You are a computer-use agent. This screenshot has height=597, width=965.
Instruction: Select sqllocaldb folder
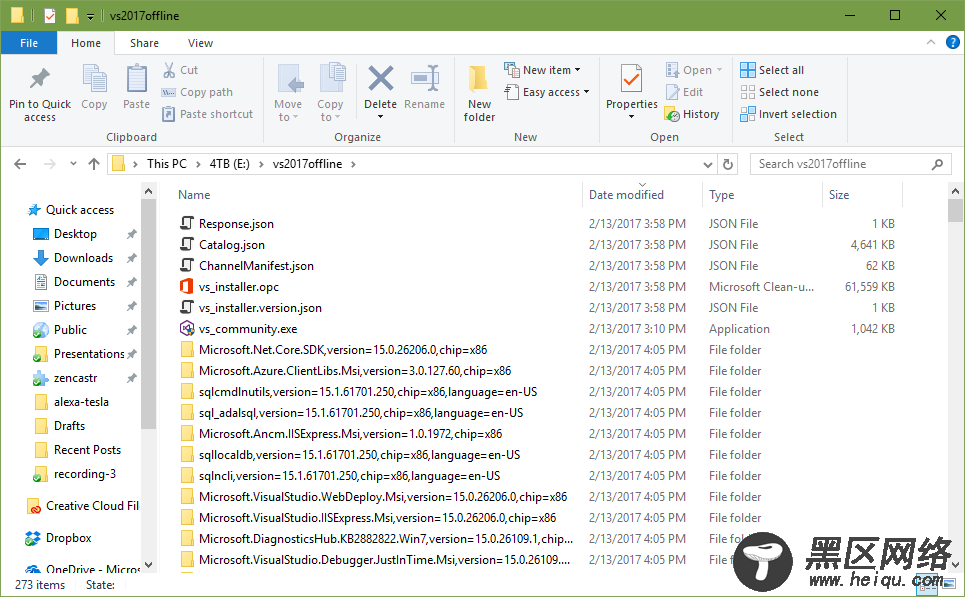point(359,455)
